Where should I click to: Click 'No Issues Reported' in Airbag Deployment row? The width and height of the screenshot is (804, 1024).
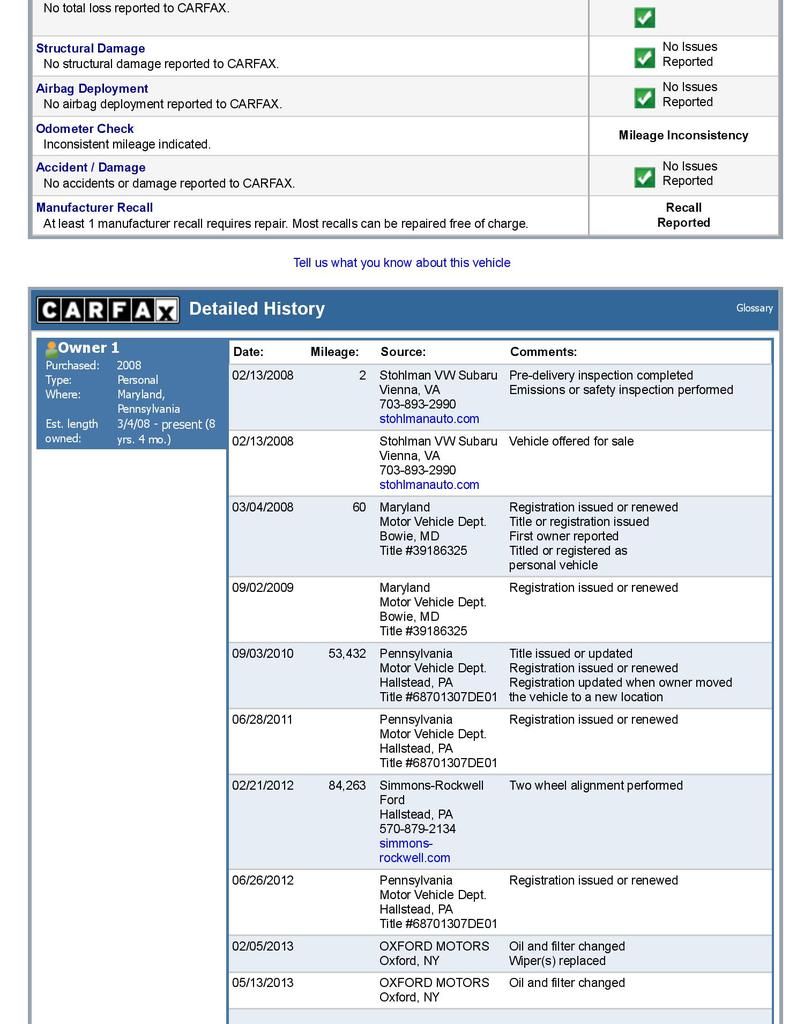(x=690, y=95)
